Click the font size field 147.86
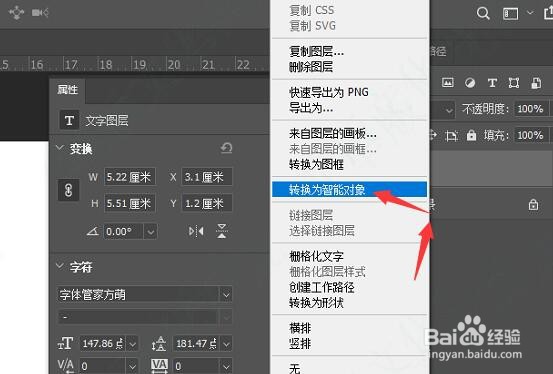This screenshot has width=553, height=374. [103, 343]
